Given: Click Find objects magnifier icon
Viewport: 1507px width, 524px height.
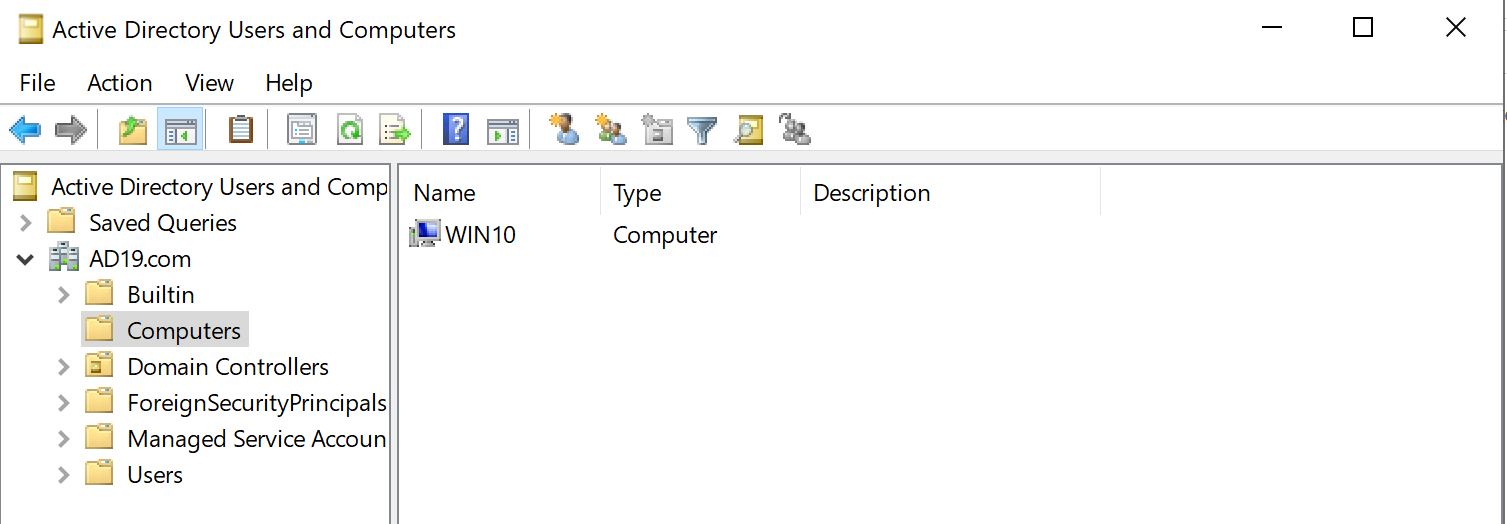Looking at the screenshot, I should (749, 130).
